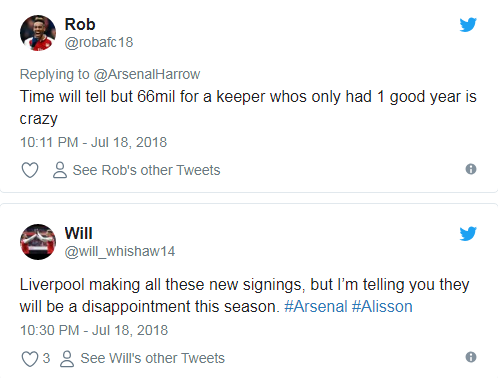
Task: Like Rob's tweet with the heart icon
Action: (30, 170)
